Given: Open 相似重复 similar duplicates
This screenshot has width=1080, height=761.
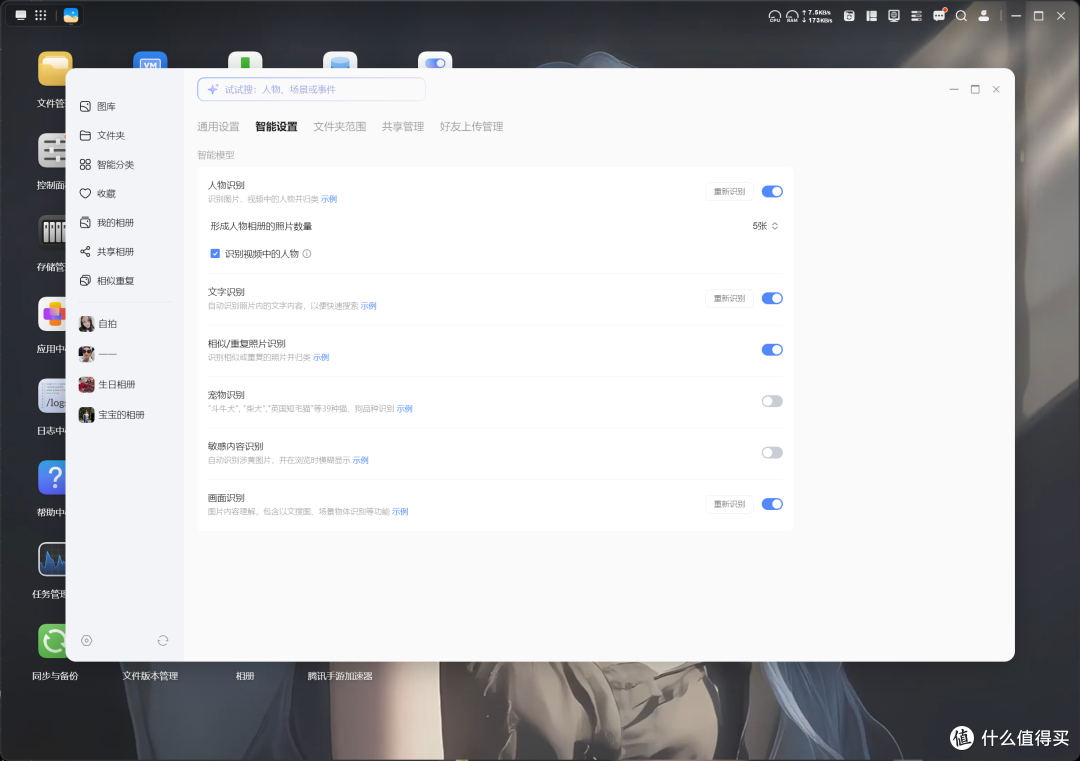Looking at the screenshot, I should click(x=107, y=280).
